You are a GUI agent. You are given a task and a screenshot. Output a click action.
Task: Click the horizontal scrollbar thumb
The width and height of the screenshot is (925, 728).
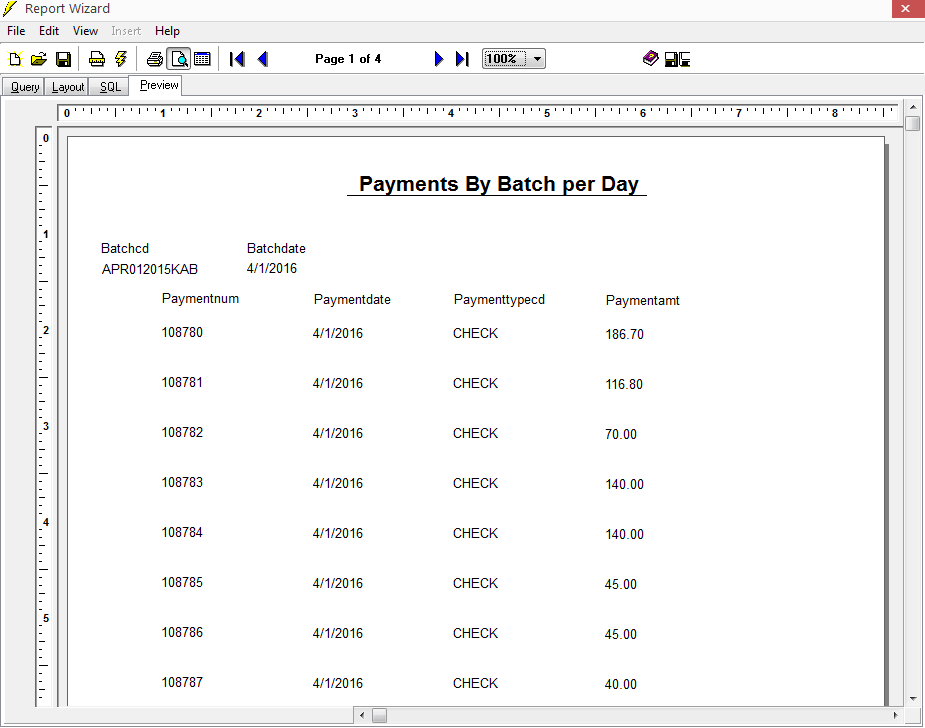pyautogui.click(x=379, y=716)
